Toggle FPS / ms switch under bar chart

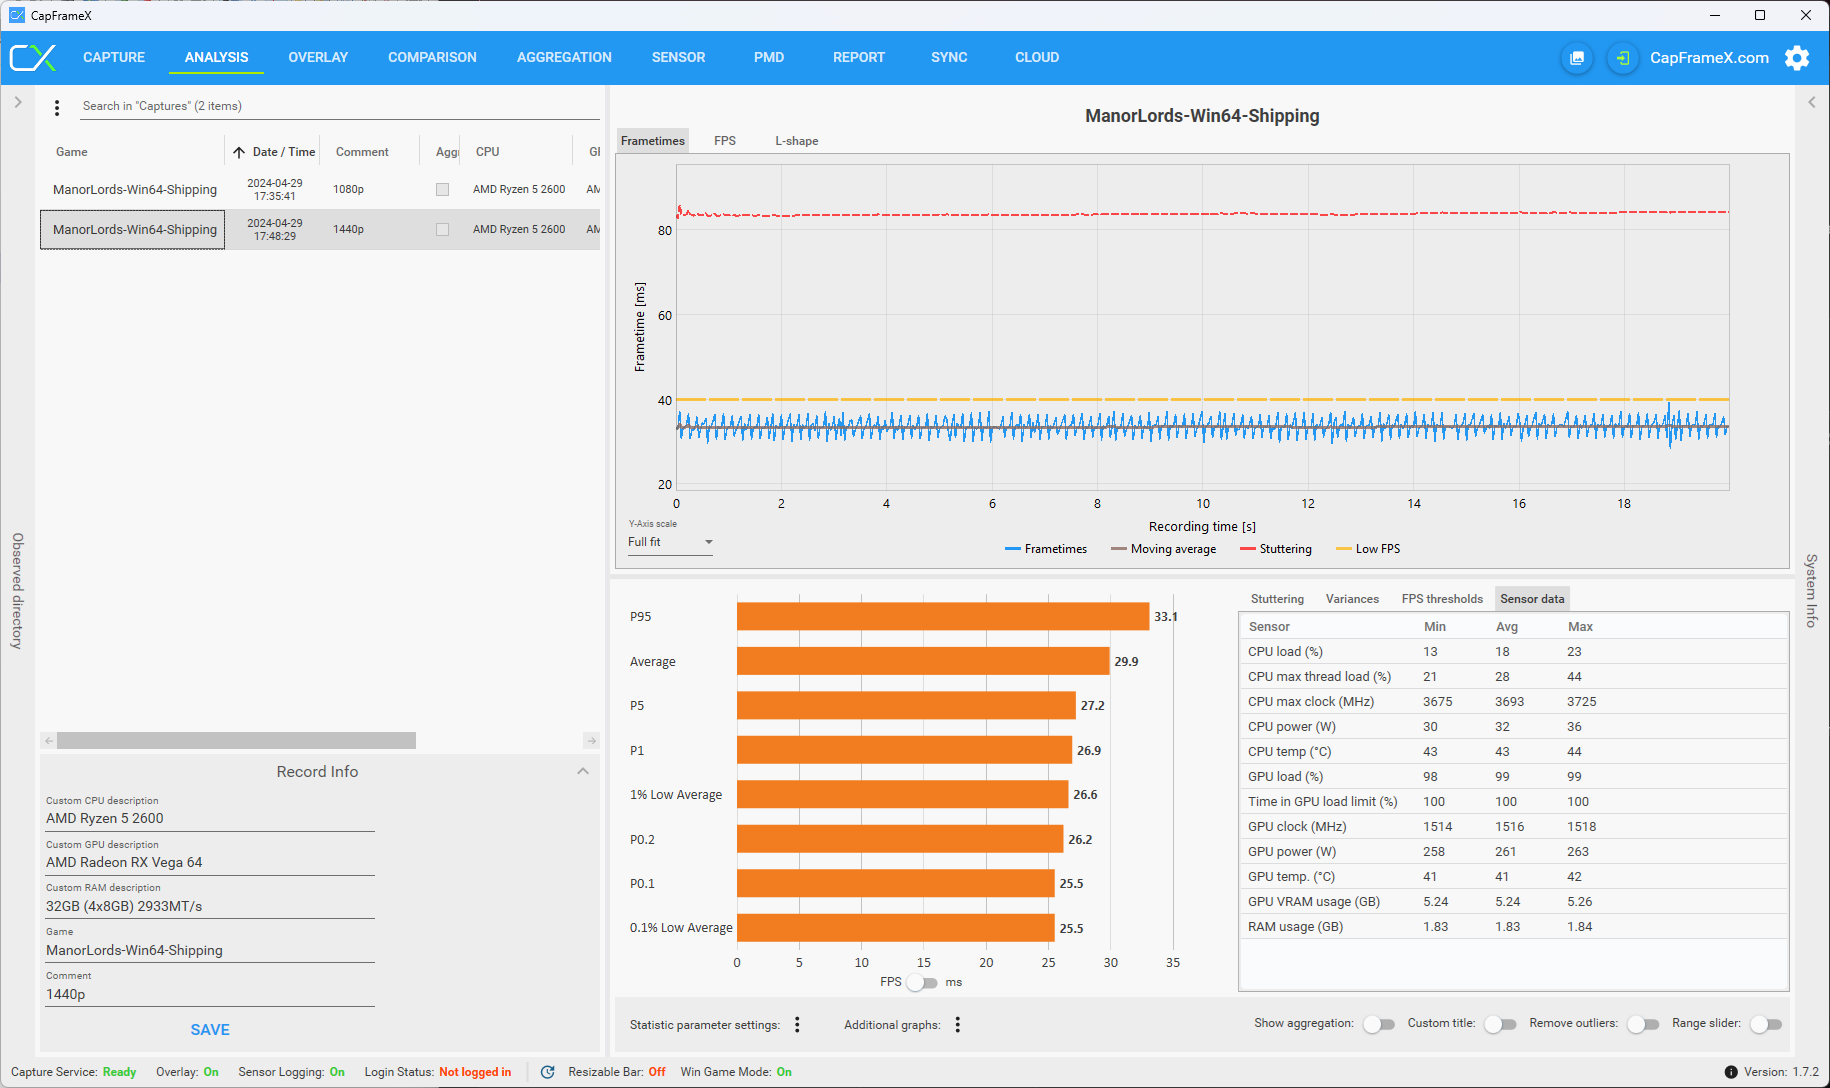click(x=922, y=982)
